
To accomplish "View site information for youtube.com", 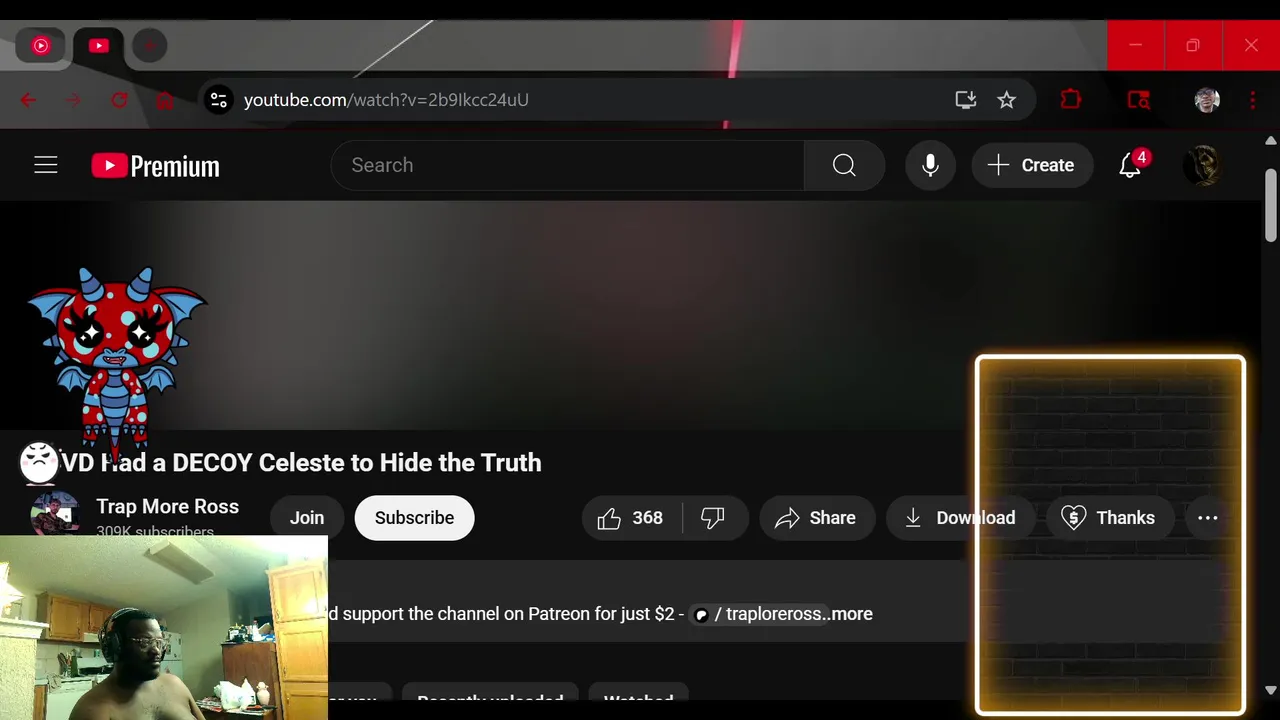I will 218,100.
